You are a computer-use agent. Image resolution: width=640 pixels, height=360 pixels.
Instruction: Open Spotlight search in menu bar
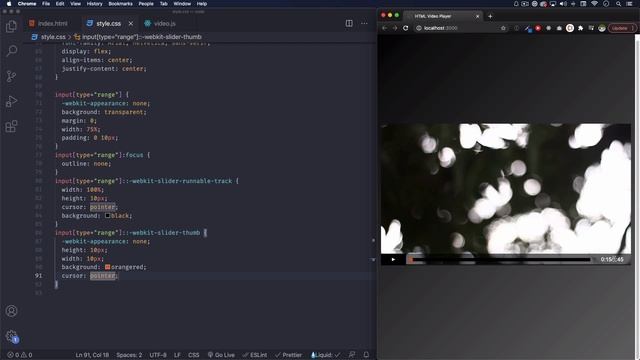tap(619, 4)
